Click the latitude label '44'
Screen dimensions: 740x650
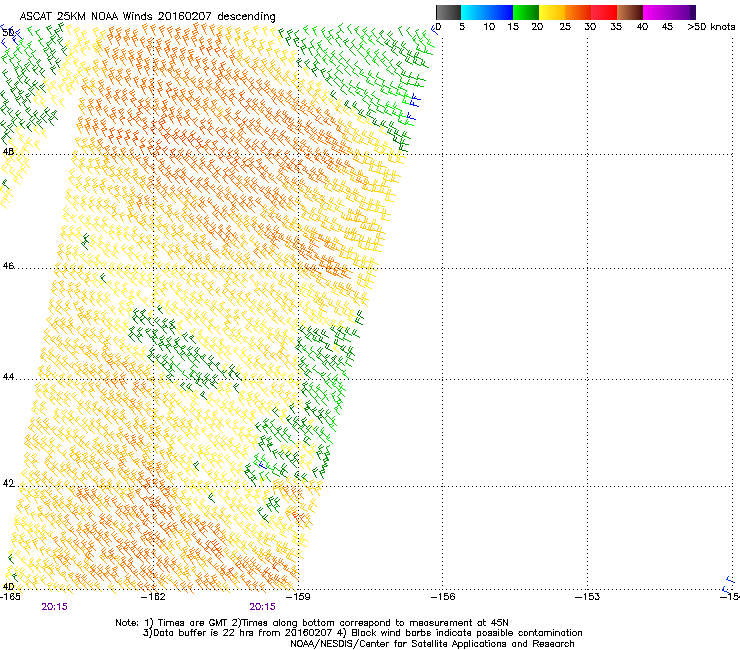click(8, 377)
